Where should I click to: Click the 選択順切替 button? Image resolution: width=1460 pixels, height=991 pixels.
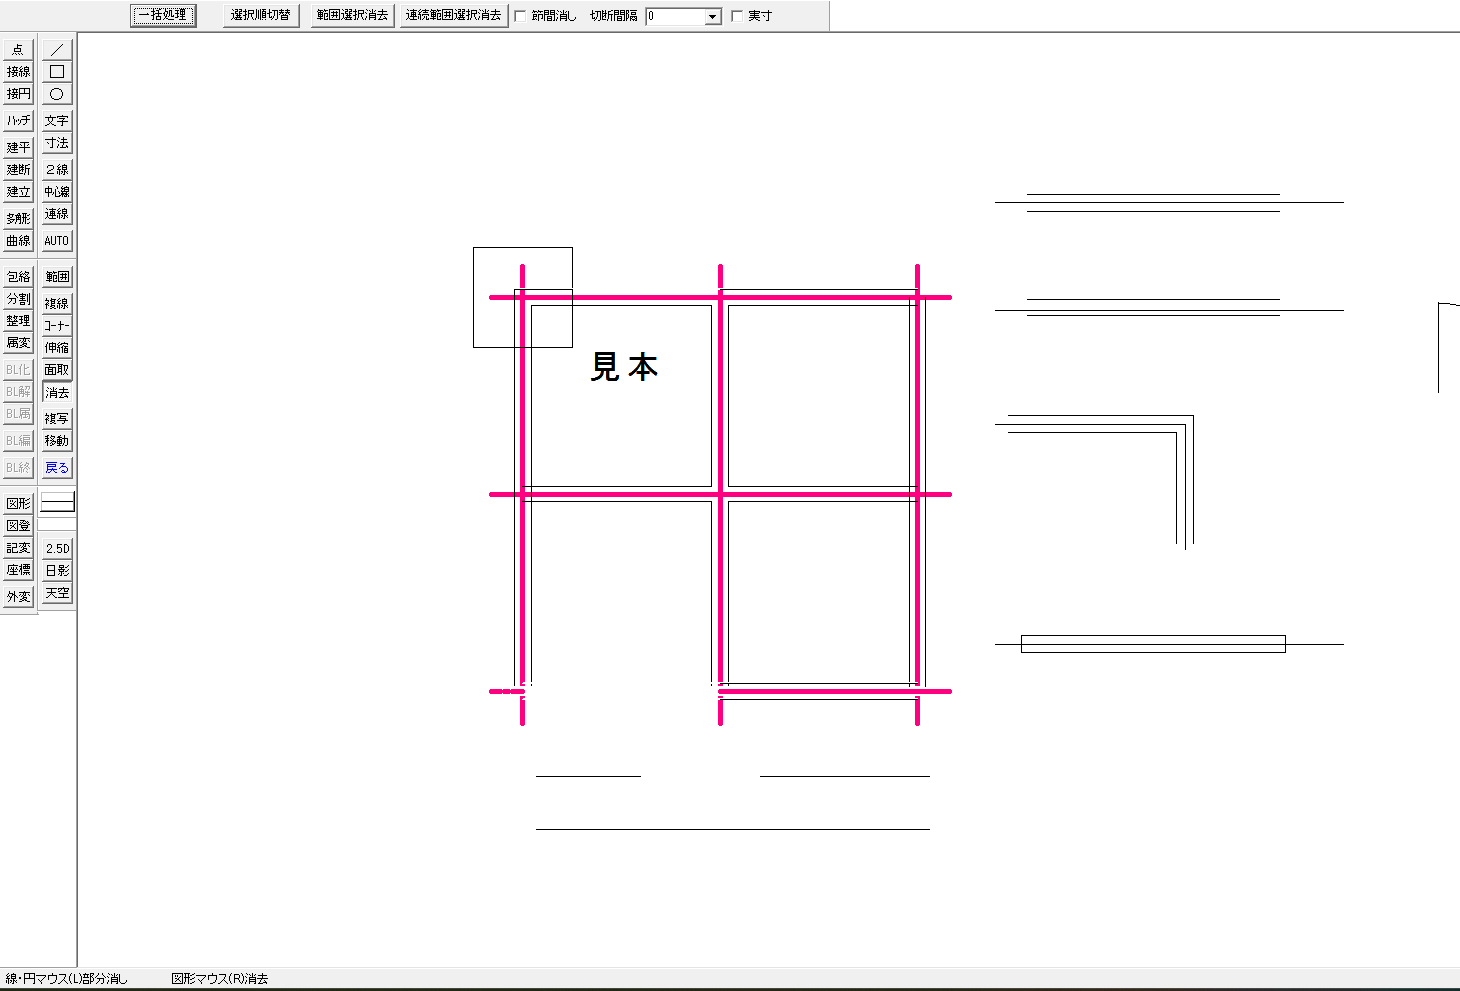[260, 15]
